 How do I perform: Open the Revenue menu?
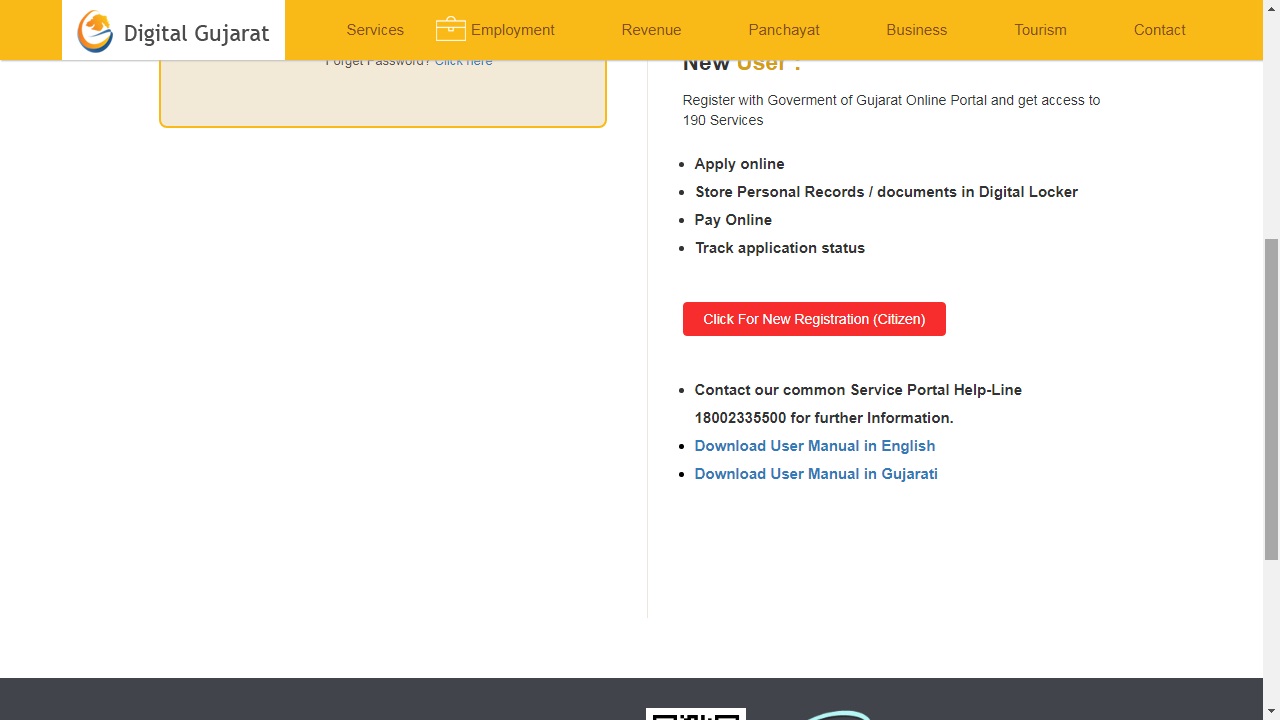click(x=651, y=30)
